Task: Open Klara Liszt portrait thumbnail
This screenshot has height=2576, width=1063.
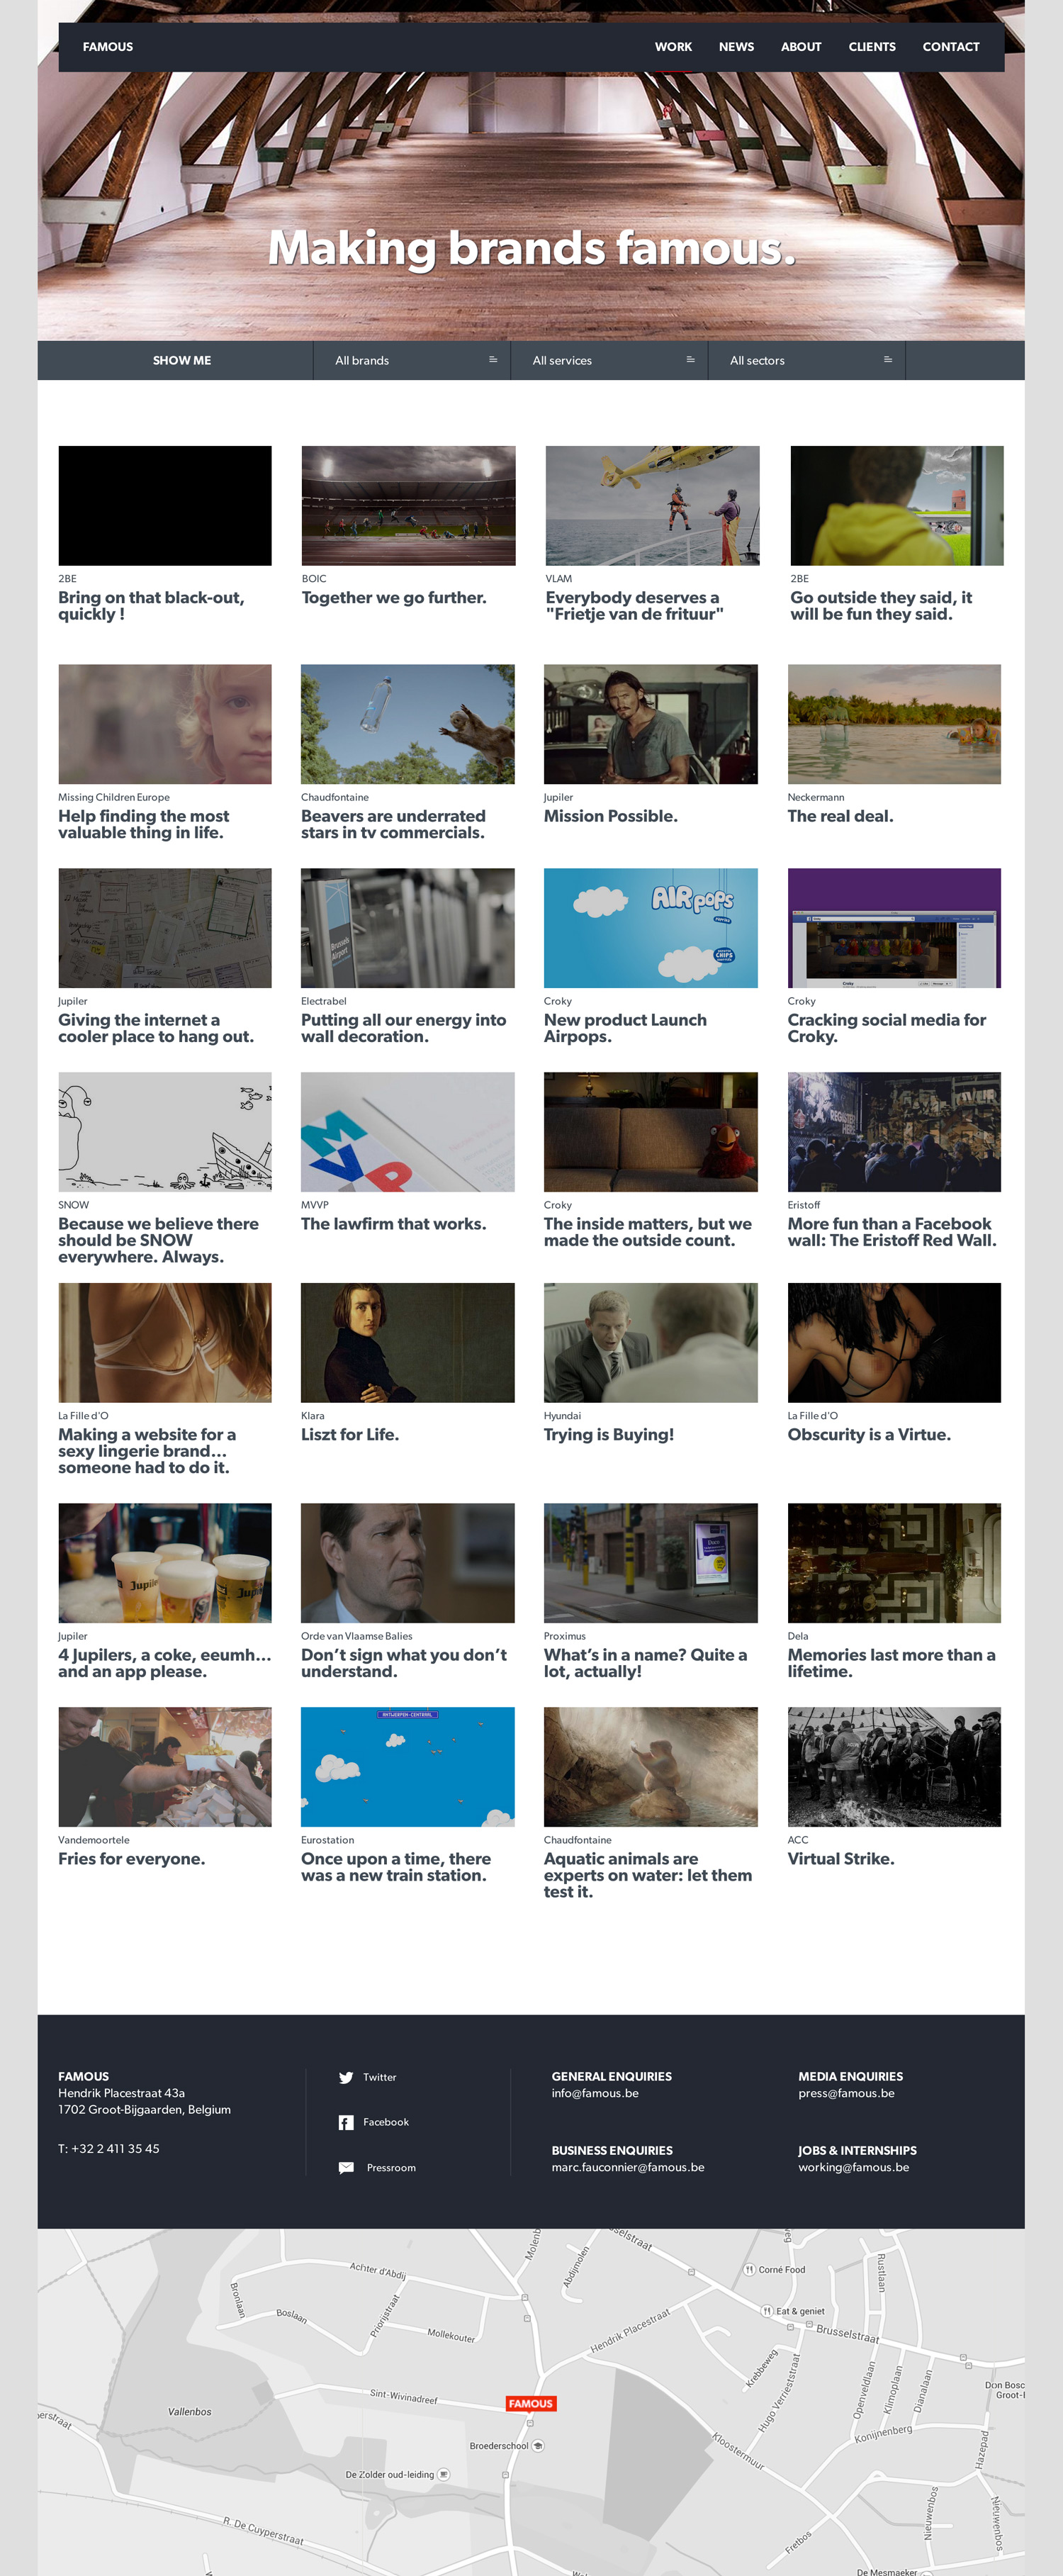Action: tap(408, 1343)
